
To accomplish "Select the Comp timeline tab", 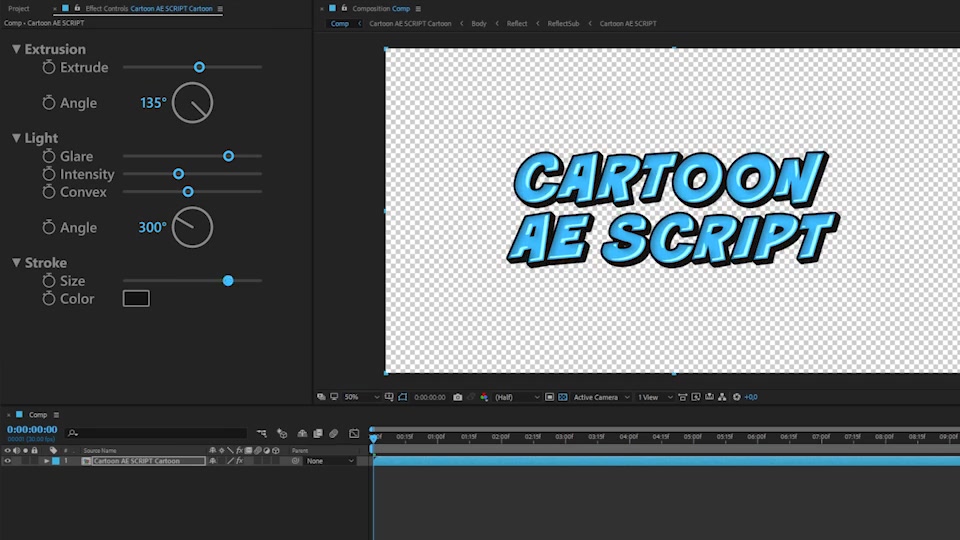I will pos(38,414).
